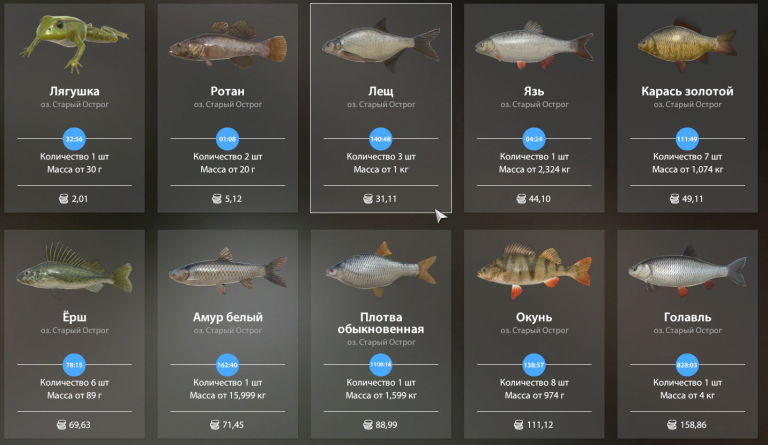Viewport: 768px width, 445px height.
Task: Open the highlighted Лещ order card
Action: point(381,108)
